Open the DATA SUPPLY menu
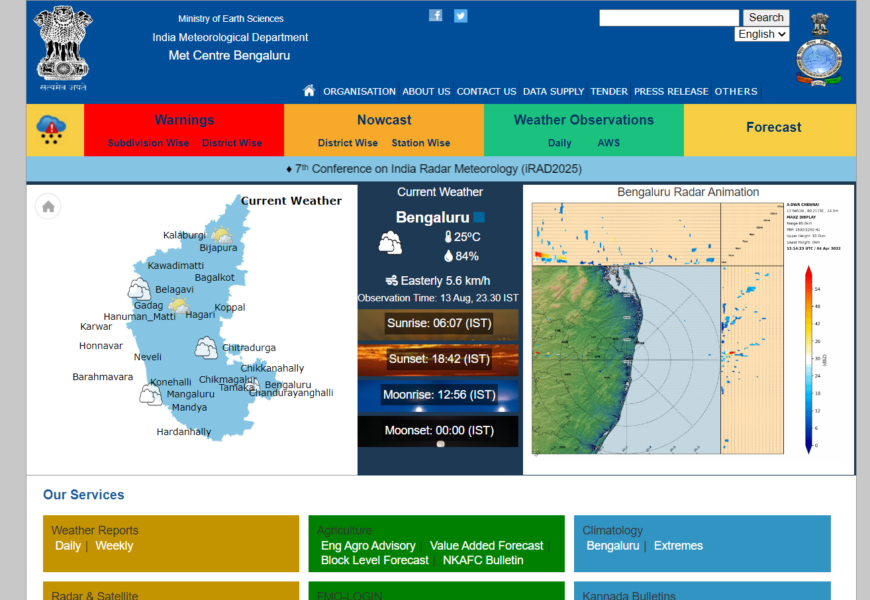The image size is (870, 600). coord(553,91)
